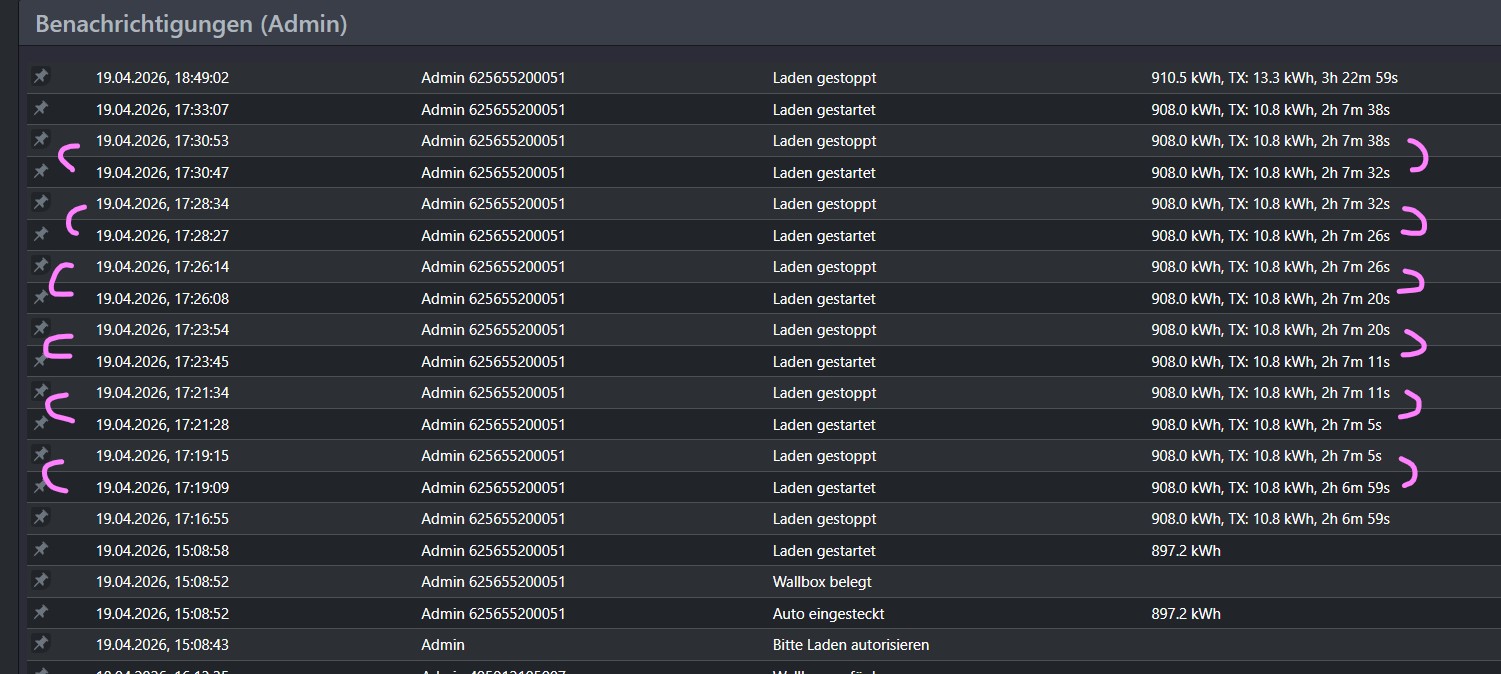Viewport: 1501px width, 674px height.
Task: Toggle pin on Bitte Laden autorisieren notification
Action: point(40,644)
